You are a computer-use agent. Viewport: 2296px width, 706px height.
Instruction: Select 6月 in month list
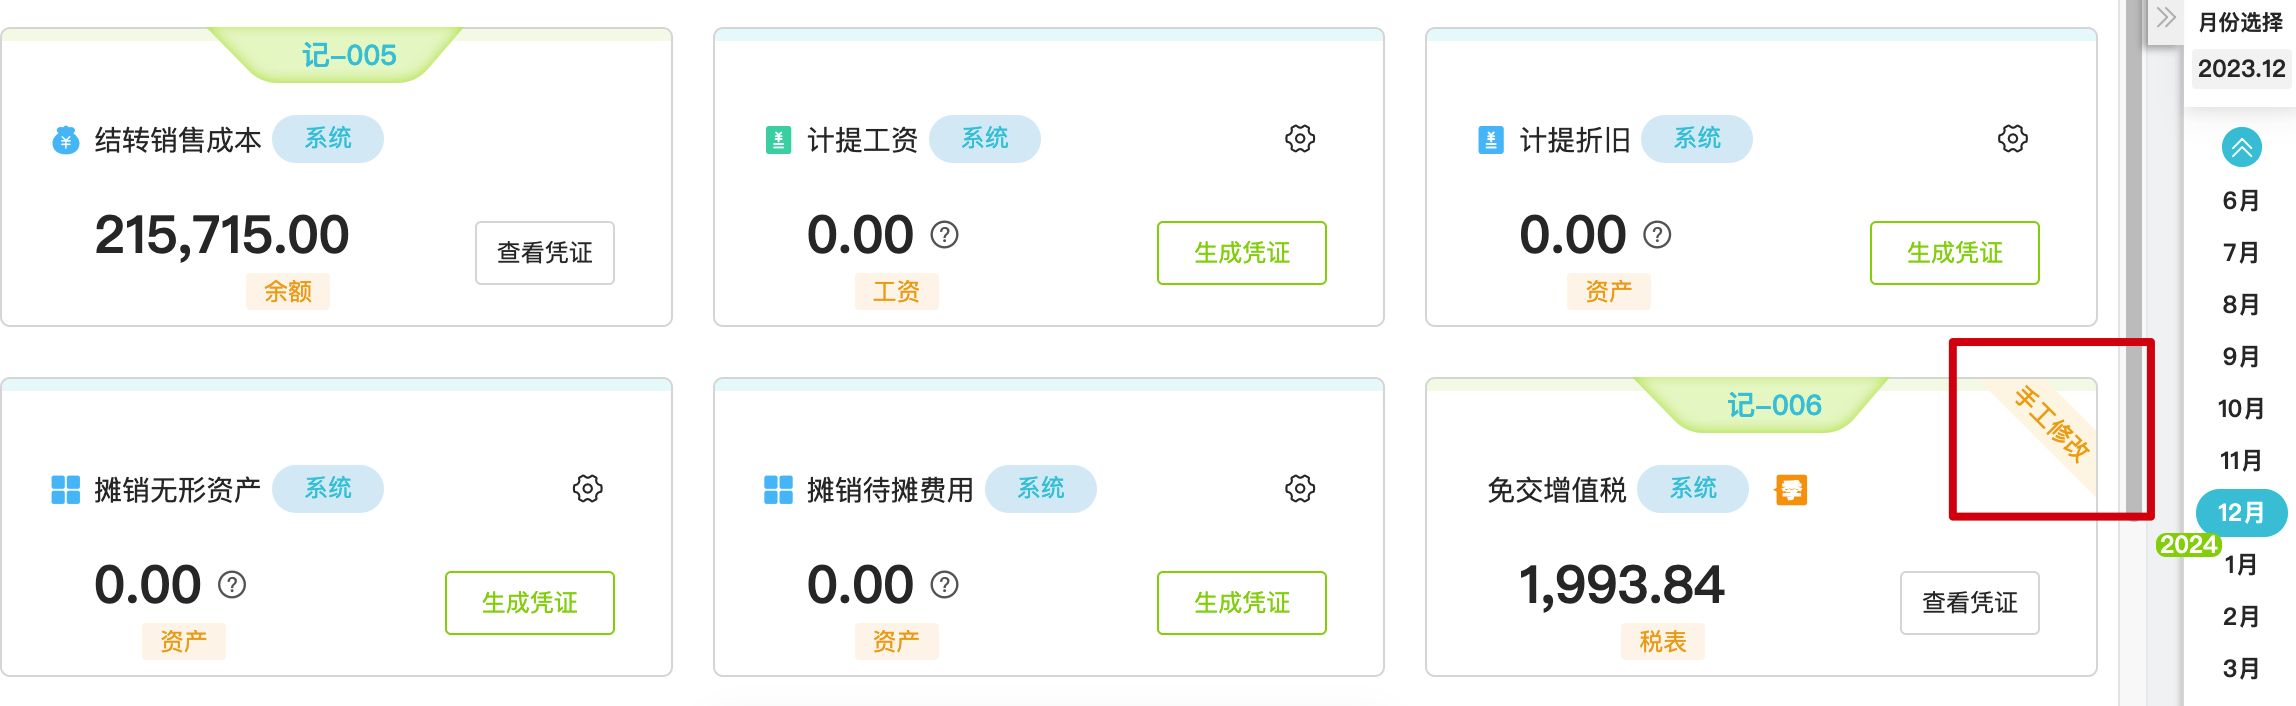point(2241,201)
